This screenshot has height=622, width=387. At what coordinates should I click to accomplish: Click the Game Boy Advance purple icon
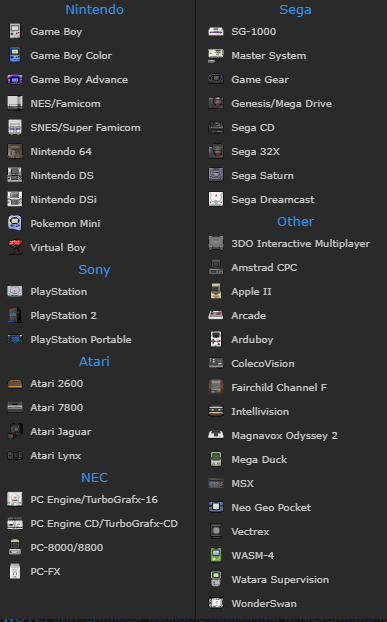coord(15,80)
